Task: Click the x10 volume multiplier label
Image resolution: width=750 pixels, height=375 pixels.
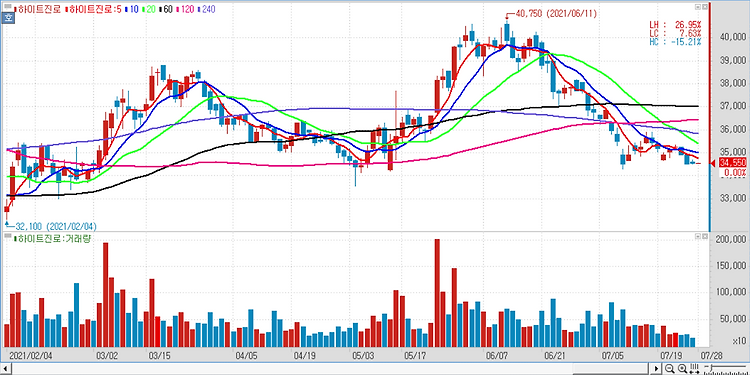Action: click(x=739, y=341)
